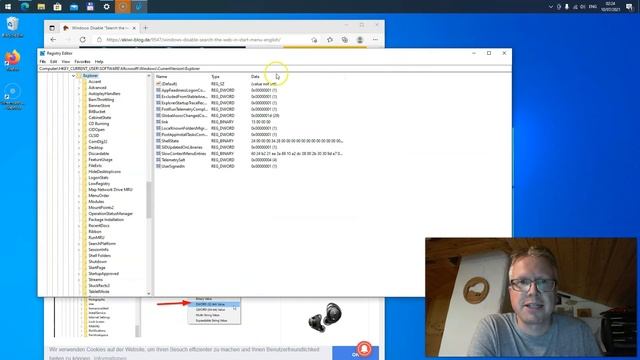The width and height of the screenshot is (640, 360).
Task: Launch Microsoft Edge from the taskbar
Action: click(24, 7)
